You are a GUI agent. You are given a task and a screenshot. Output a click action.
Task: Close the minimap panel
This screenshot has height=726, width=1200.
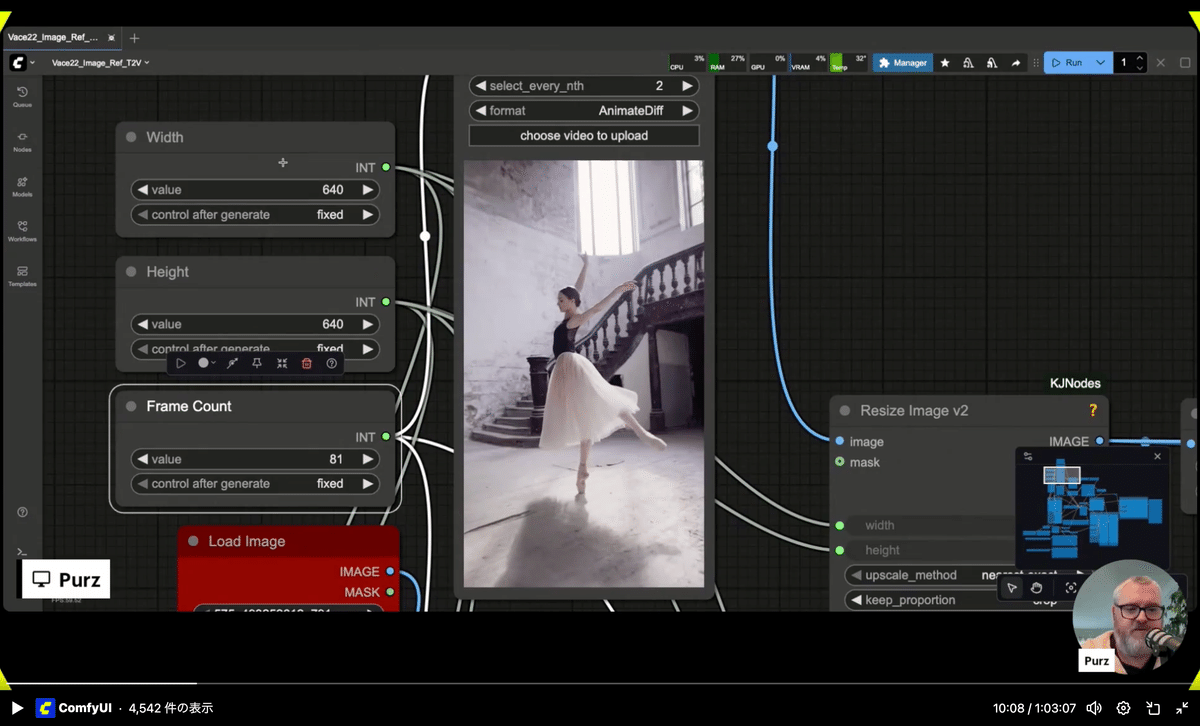point(1157,456)
